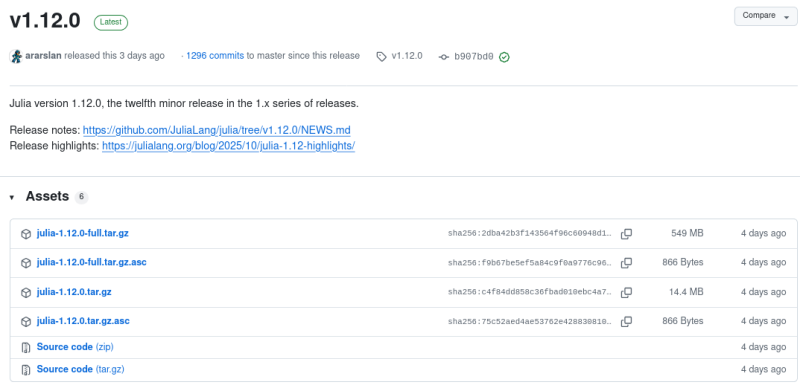
Task: Download julia-1.12.0-full.tar.gz.asc
Action: coord(91,262)
